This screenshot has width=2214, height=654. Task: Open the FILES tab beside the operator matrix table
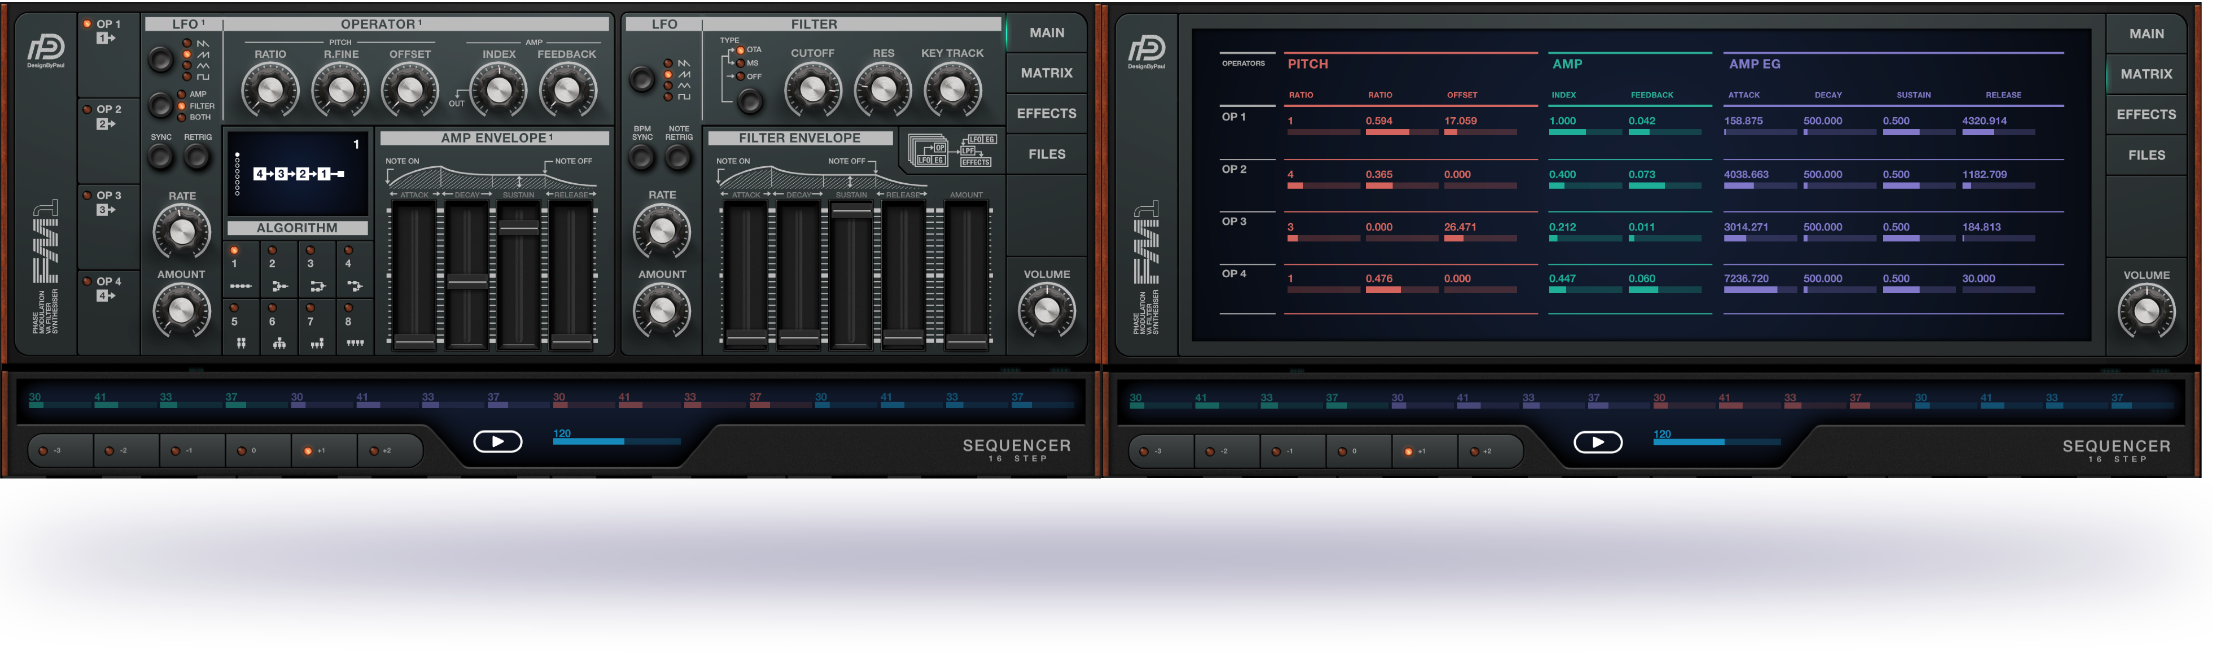click(2146, 155)
